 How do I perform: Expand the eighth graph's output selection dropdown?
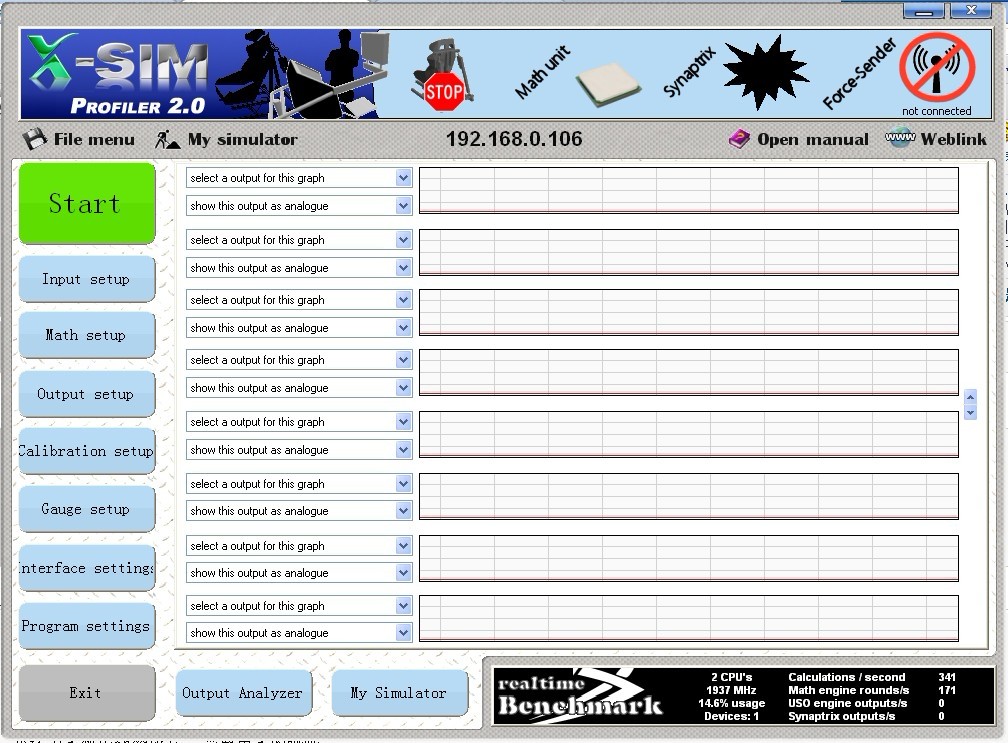click(403, 606)
